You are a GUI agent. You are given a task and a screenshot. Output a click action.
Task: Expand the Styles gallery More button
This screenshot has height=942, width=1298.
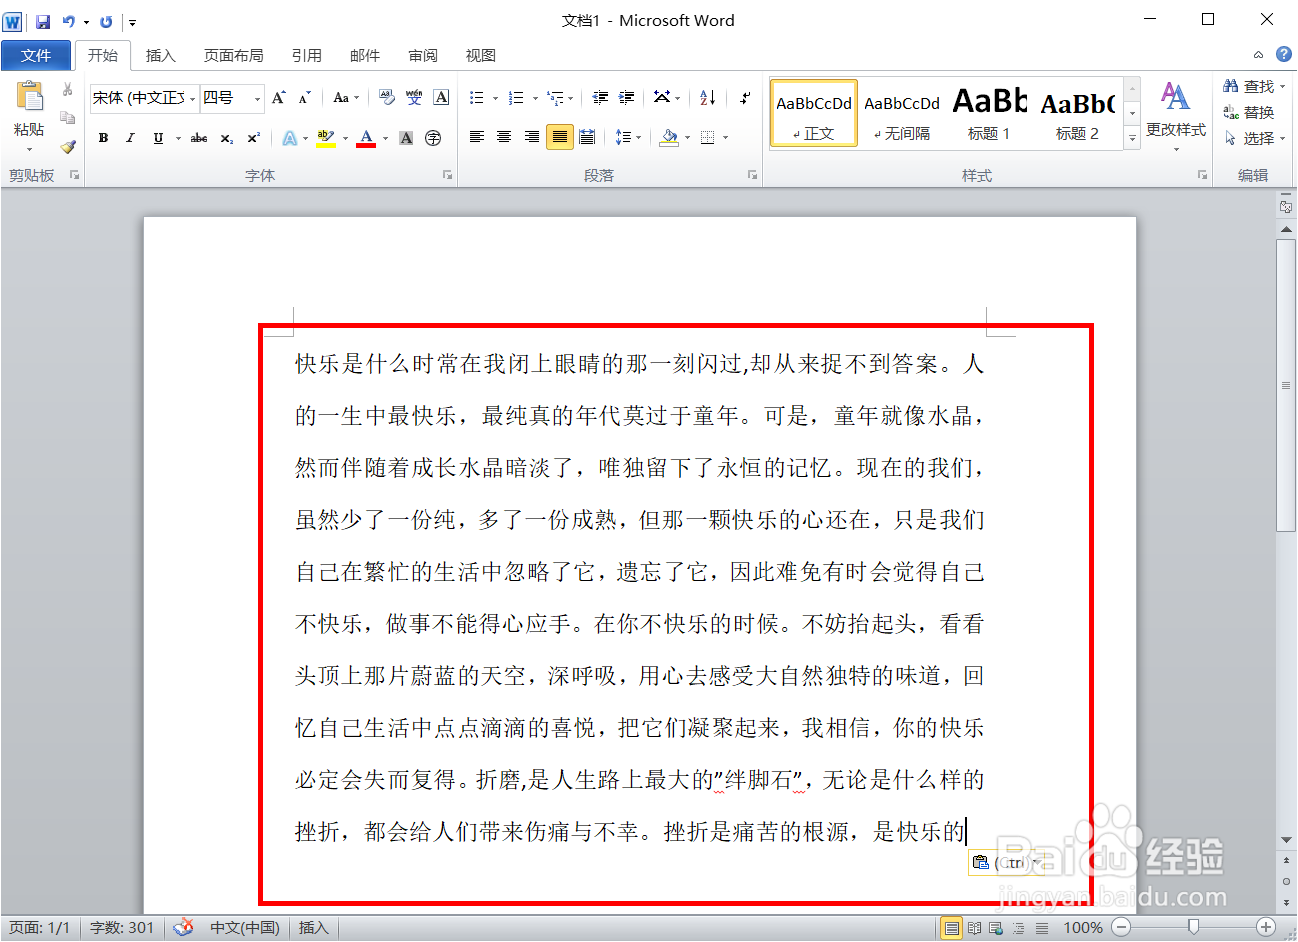click(x=1132, y=139)
